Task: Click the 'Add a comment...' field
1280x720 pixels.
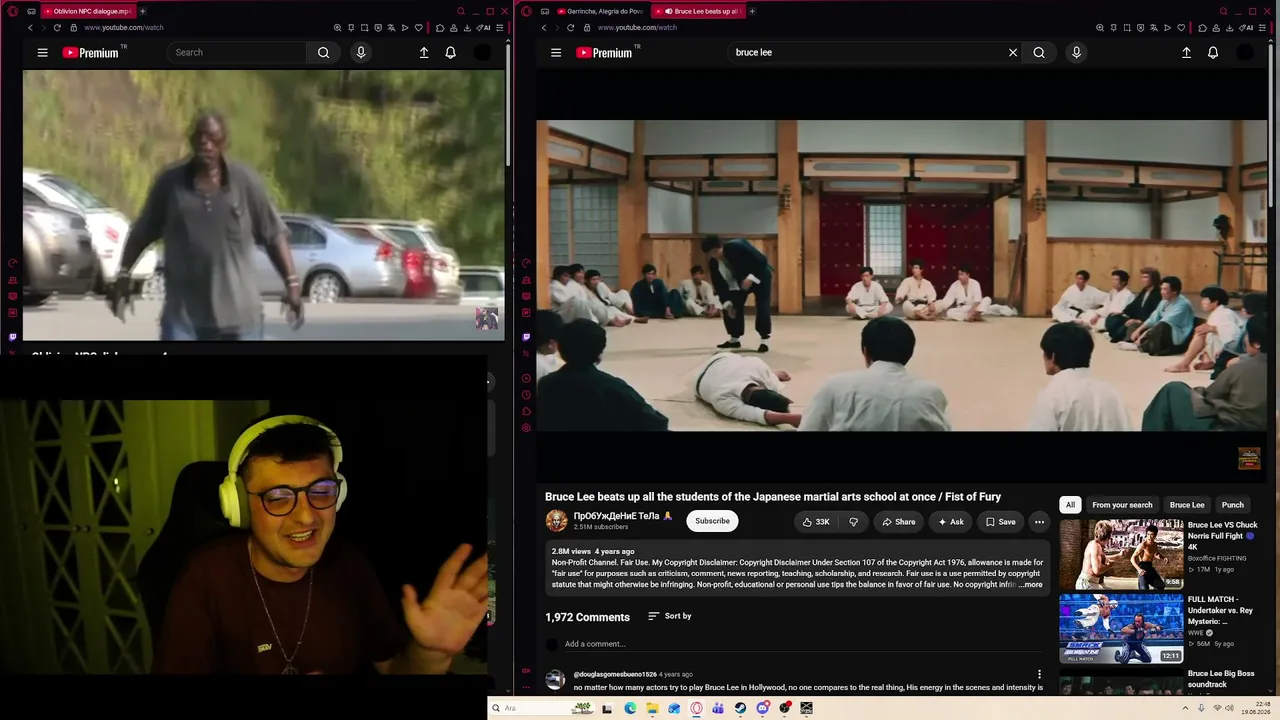Action: (x=804, y=644)
